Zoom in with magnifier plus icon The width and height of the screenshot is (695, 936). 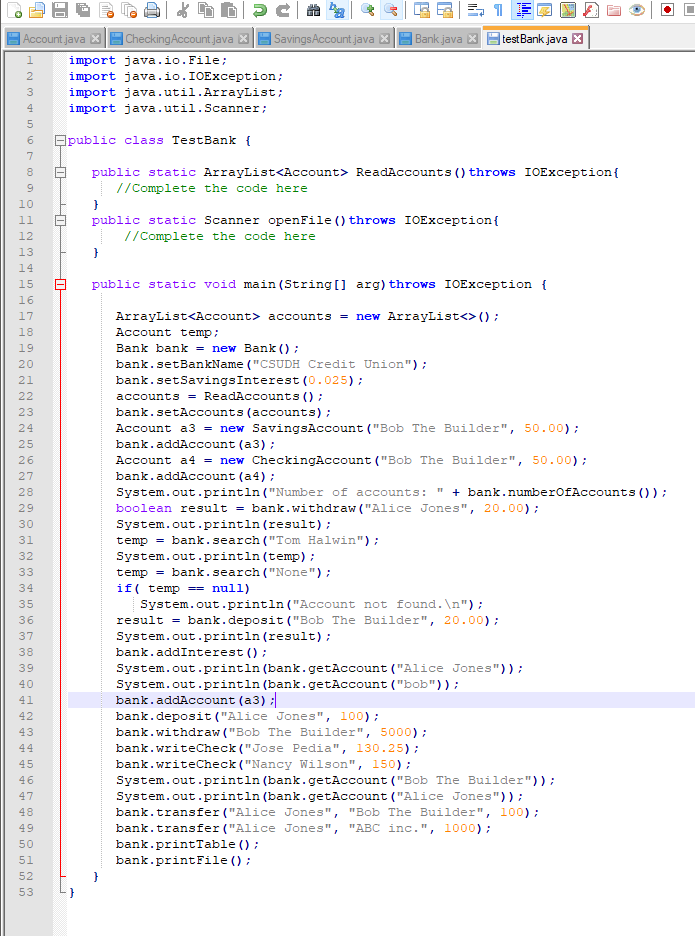point(368,10)
